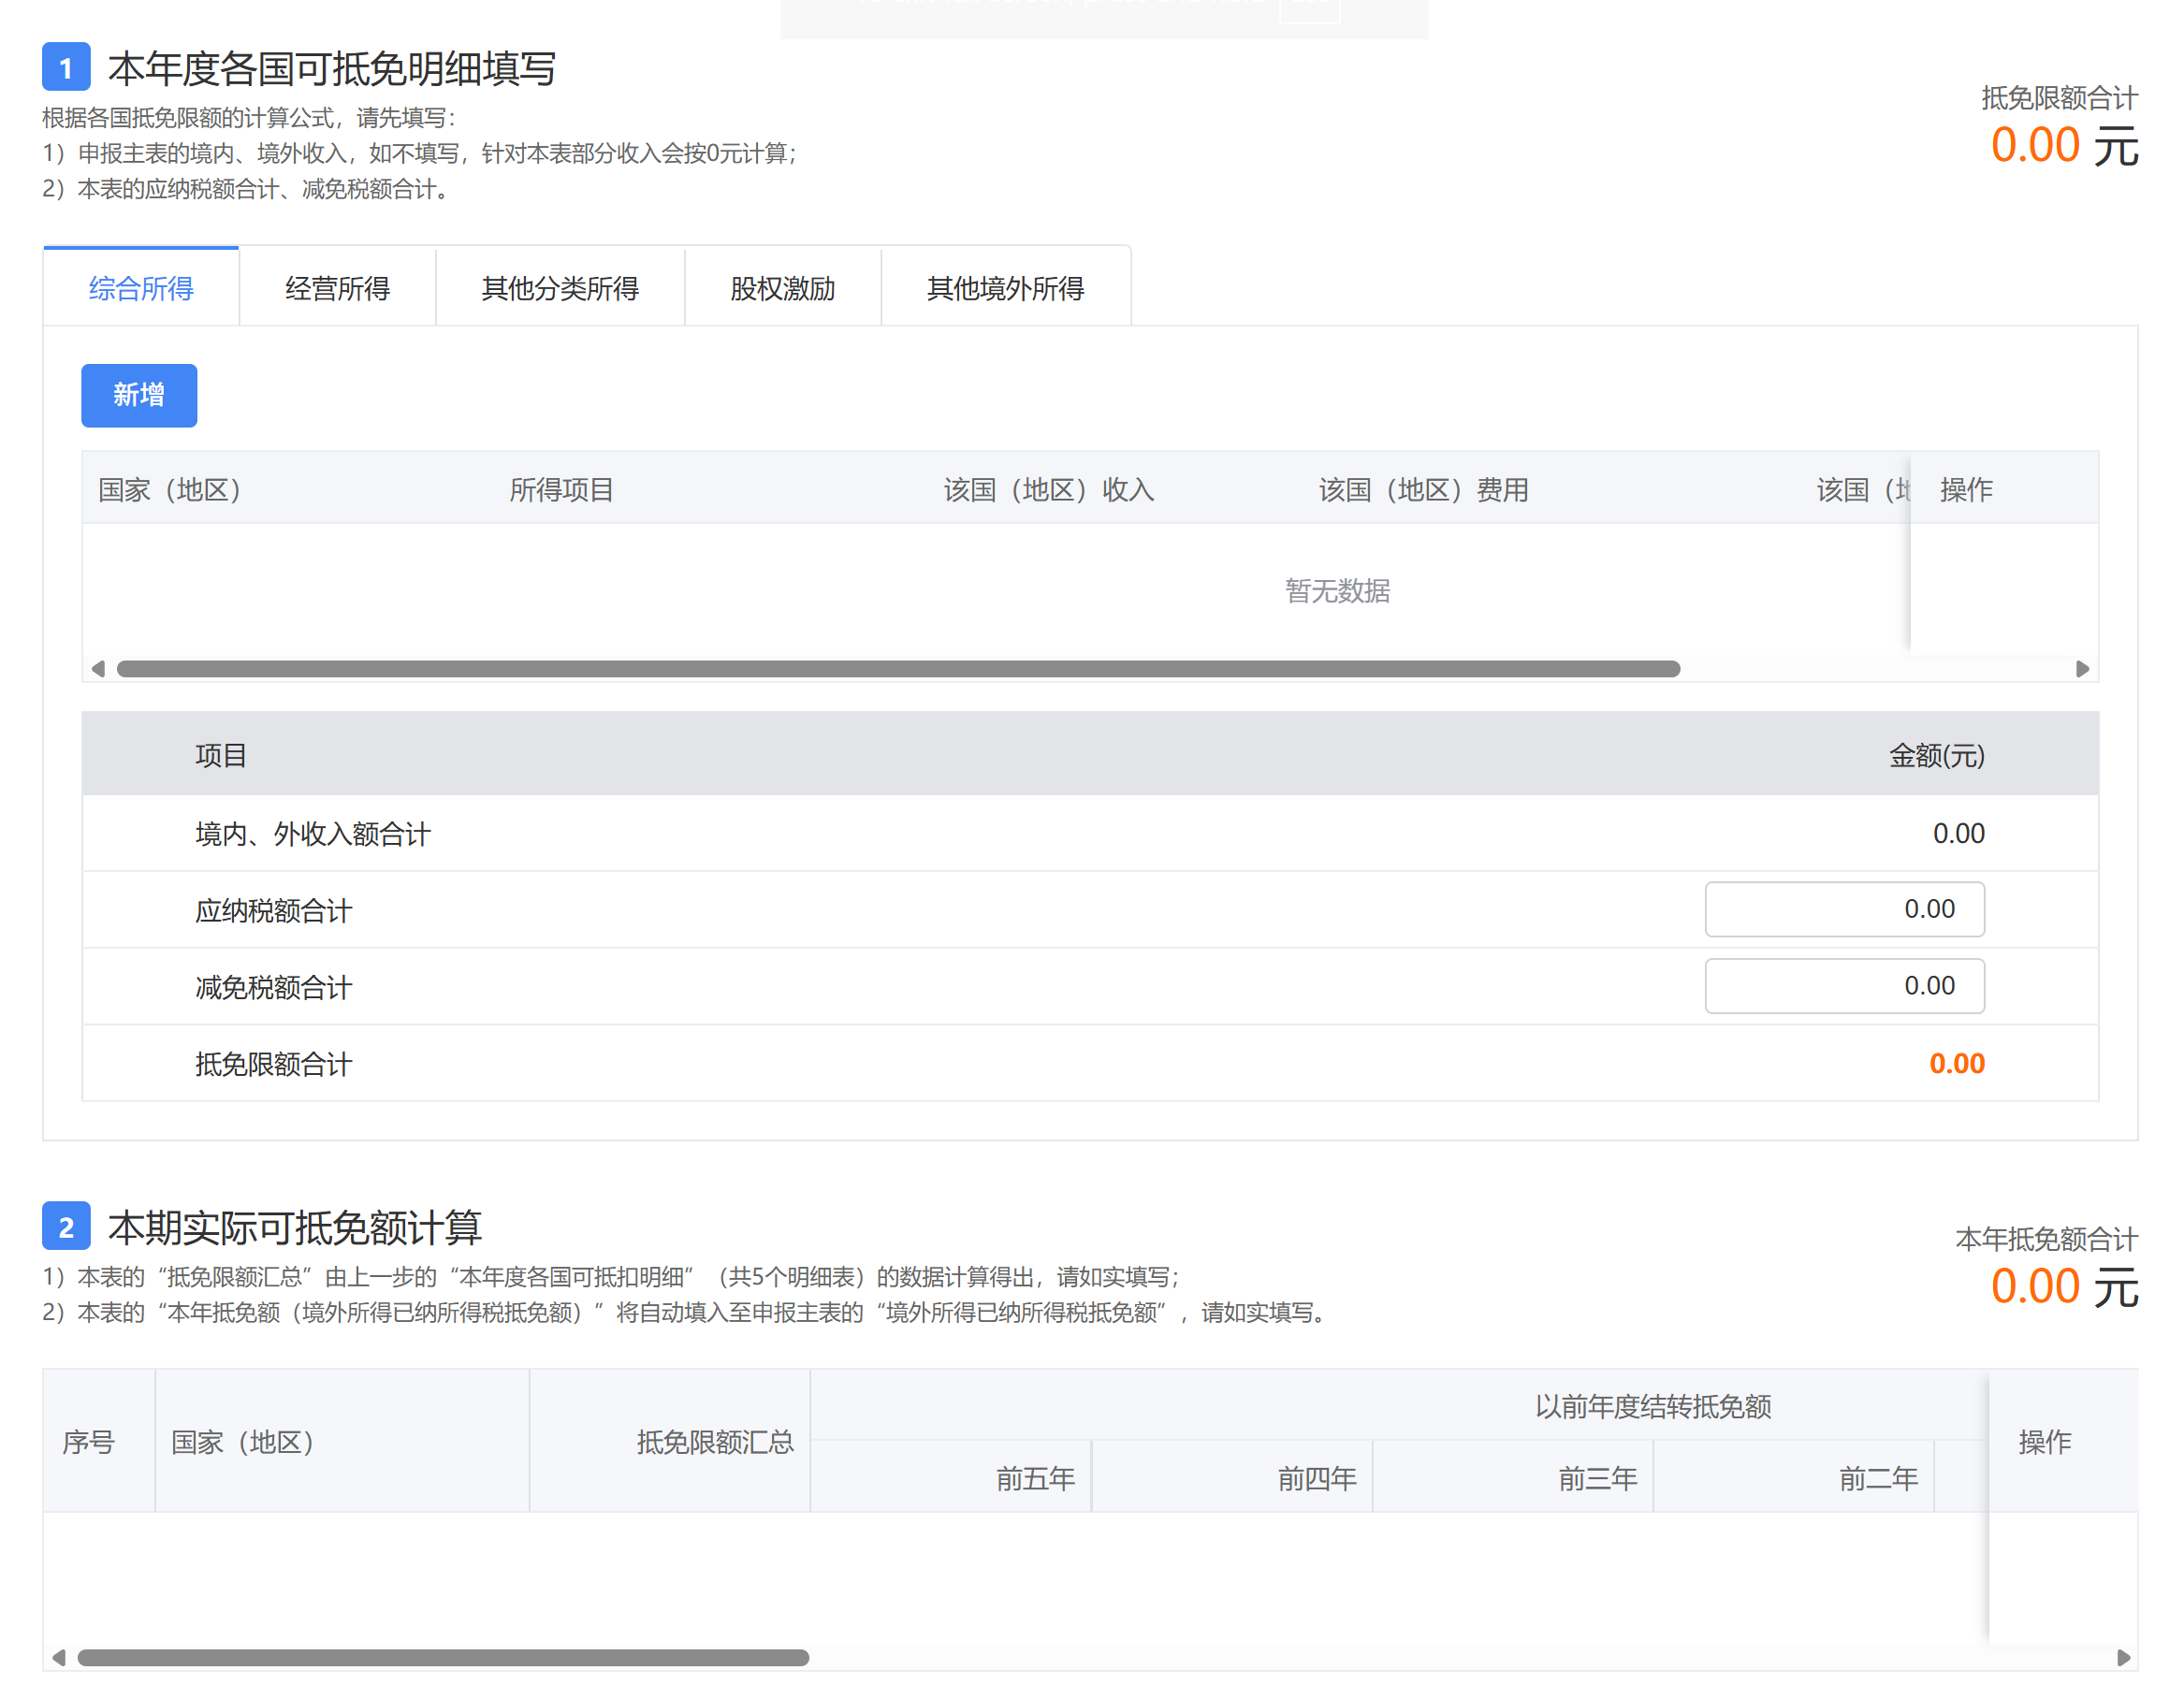Open the 其他境外所得 tab

tap(1005, 288)
